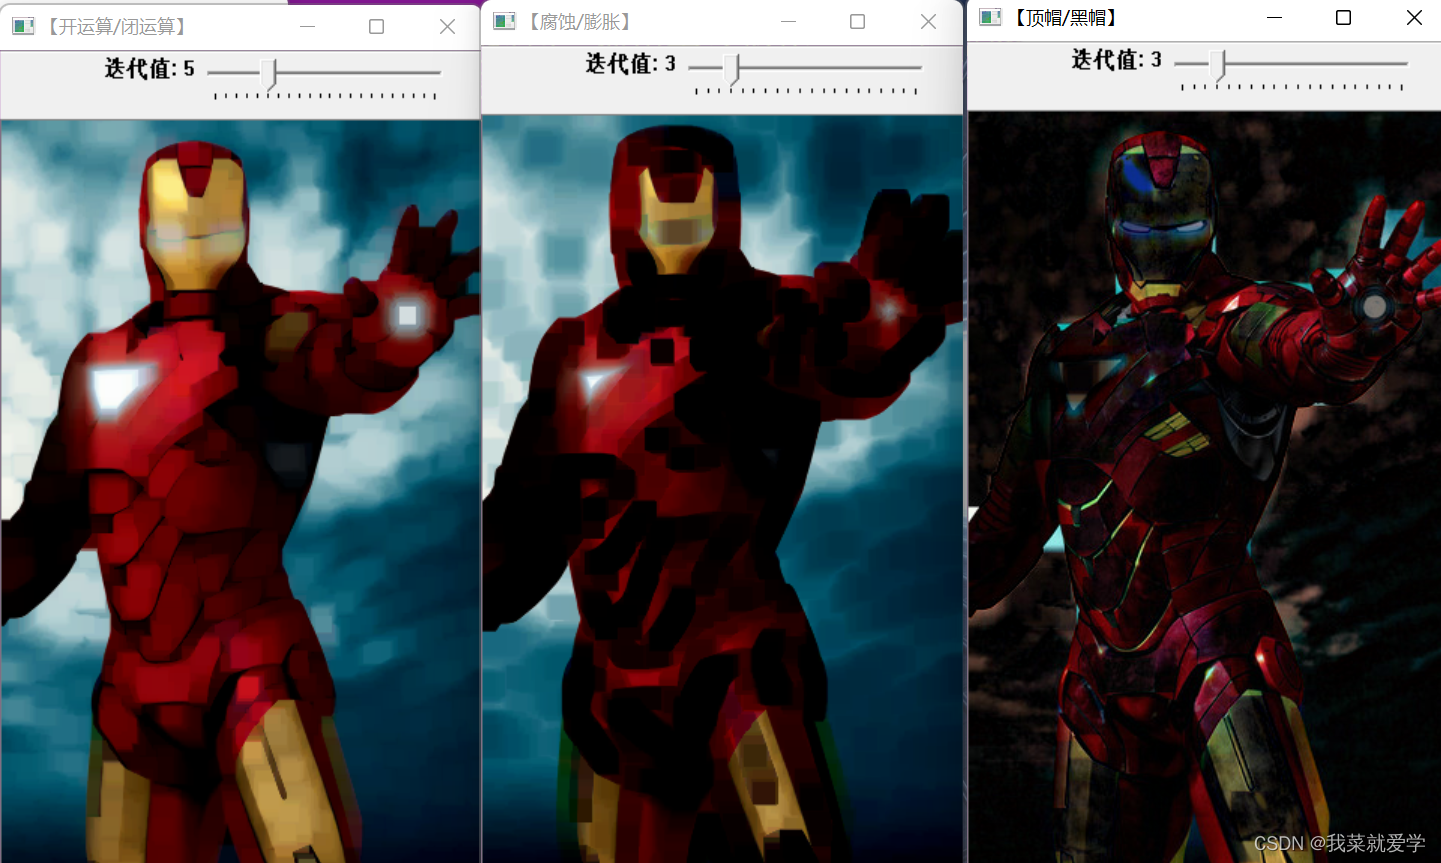Click the 【开运算/闭运算】 window title text
Viewport: 1441px width, 863px height.
(x=117, y=26)
